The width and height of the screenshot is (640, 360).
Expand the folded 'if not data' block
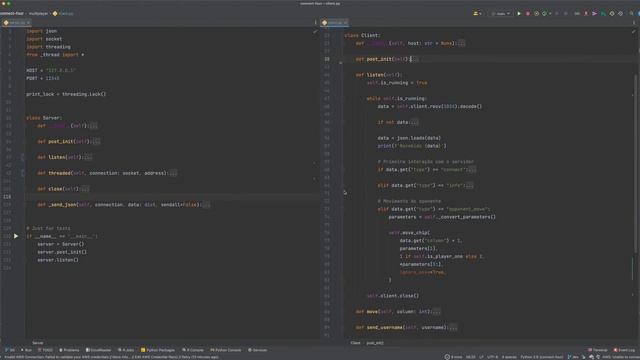coord(414,122)
